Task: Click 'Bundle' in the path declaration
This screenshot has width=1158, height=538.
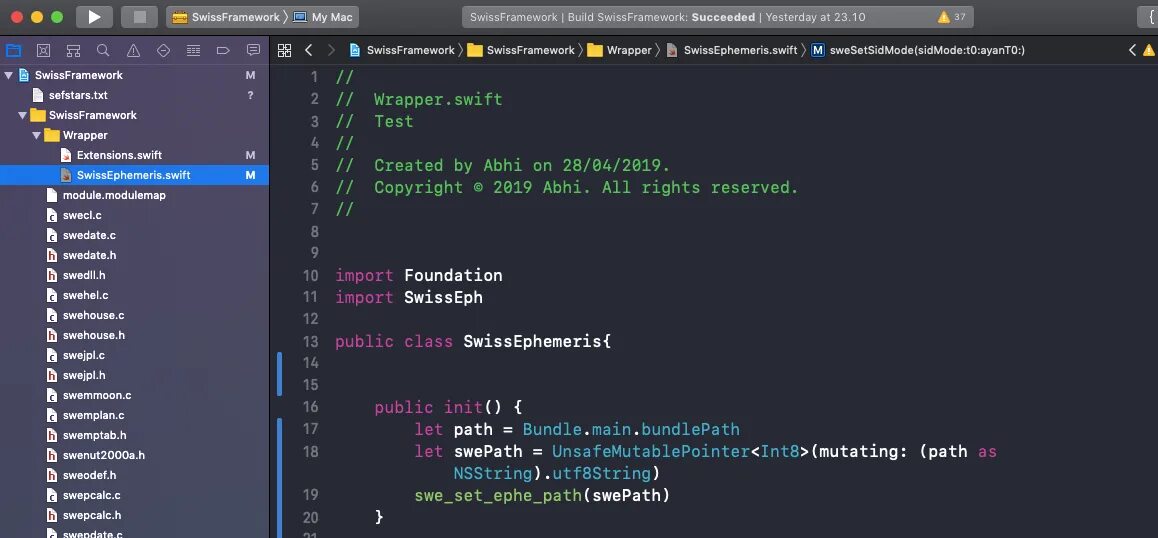Action: pyautogui.click(x=552, y=429)
